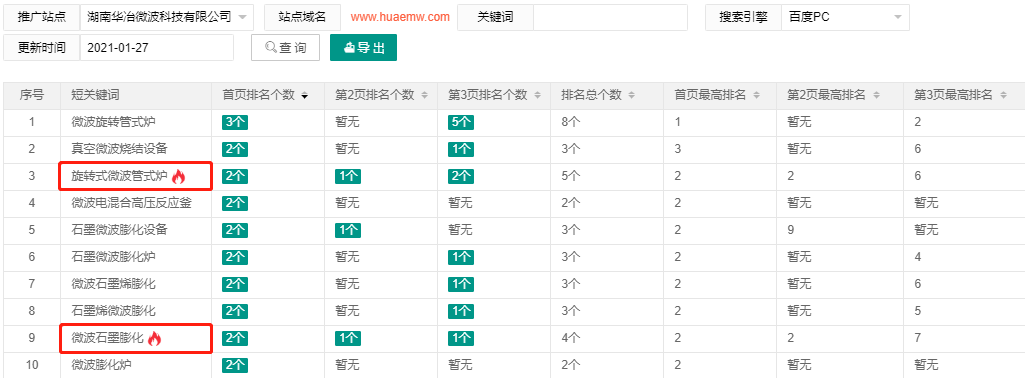This screenshot has width=1025, height=378.
Task: Click 8个 total for 微波旋转管式炉
Action: pyautogui.click(x=571, y=122)
